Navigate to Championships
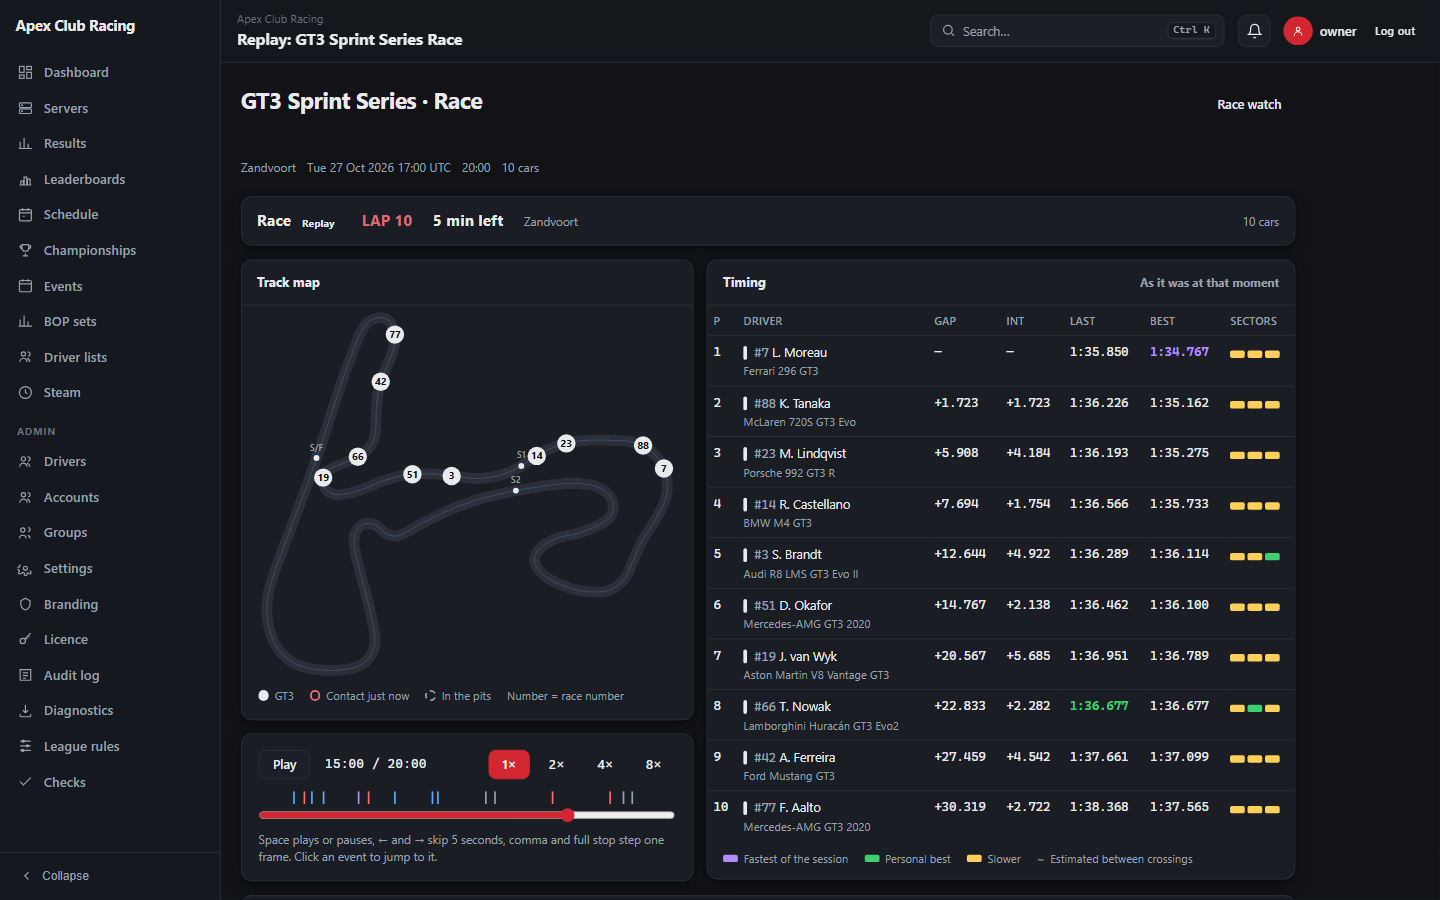Viewport: 1440px width, 900px height. point(110,250)
